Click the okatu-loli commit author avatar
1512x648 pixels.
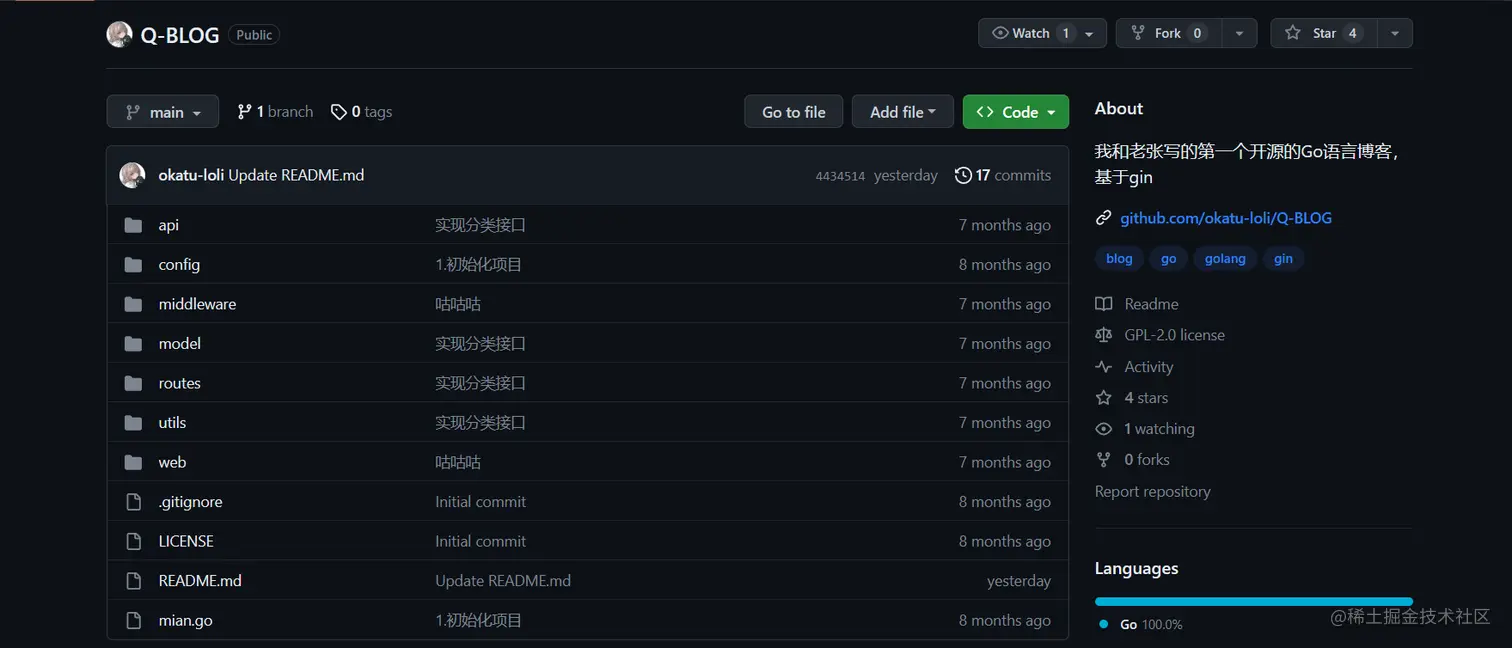[x=132, y=175]
